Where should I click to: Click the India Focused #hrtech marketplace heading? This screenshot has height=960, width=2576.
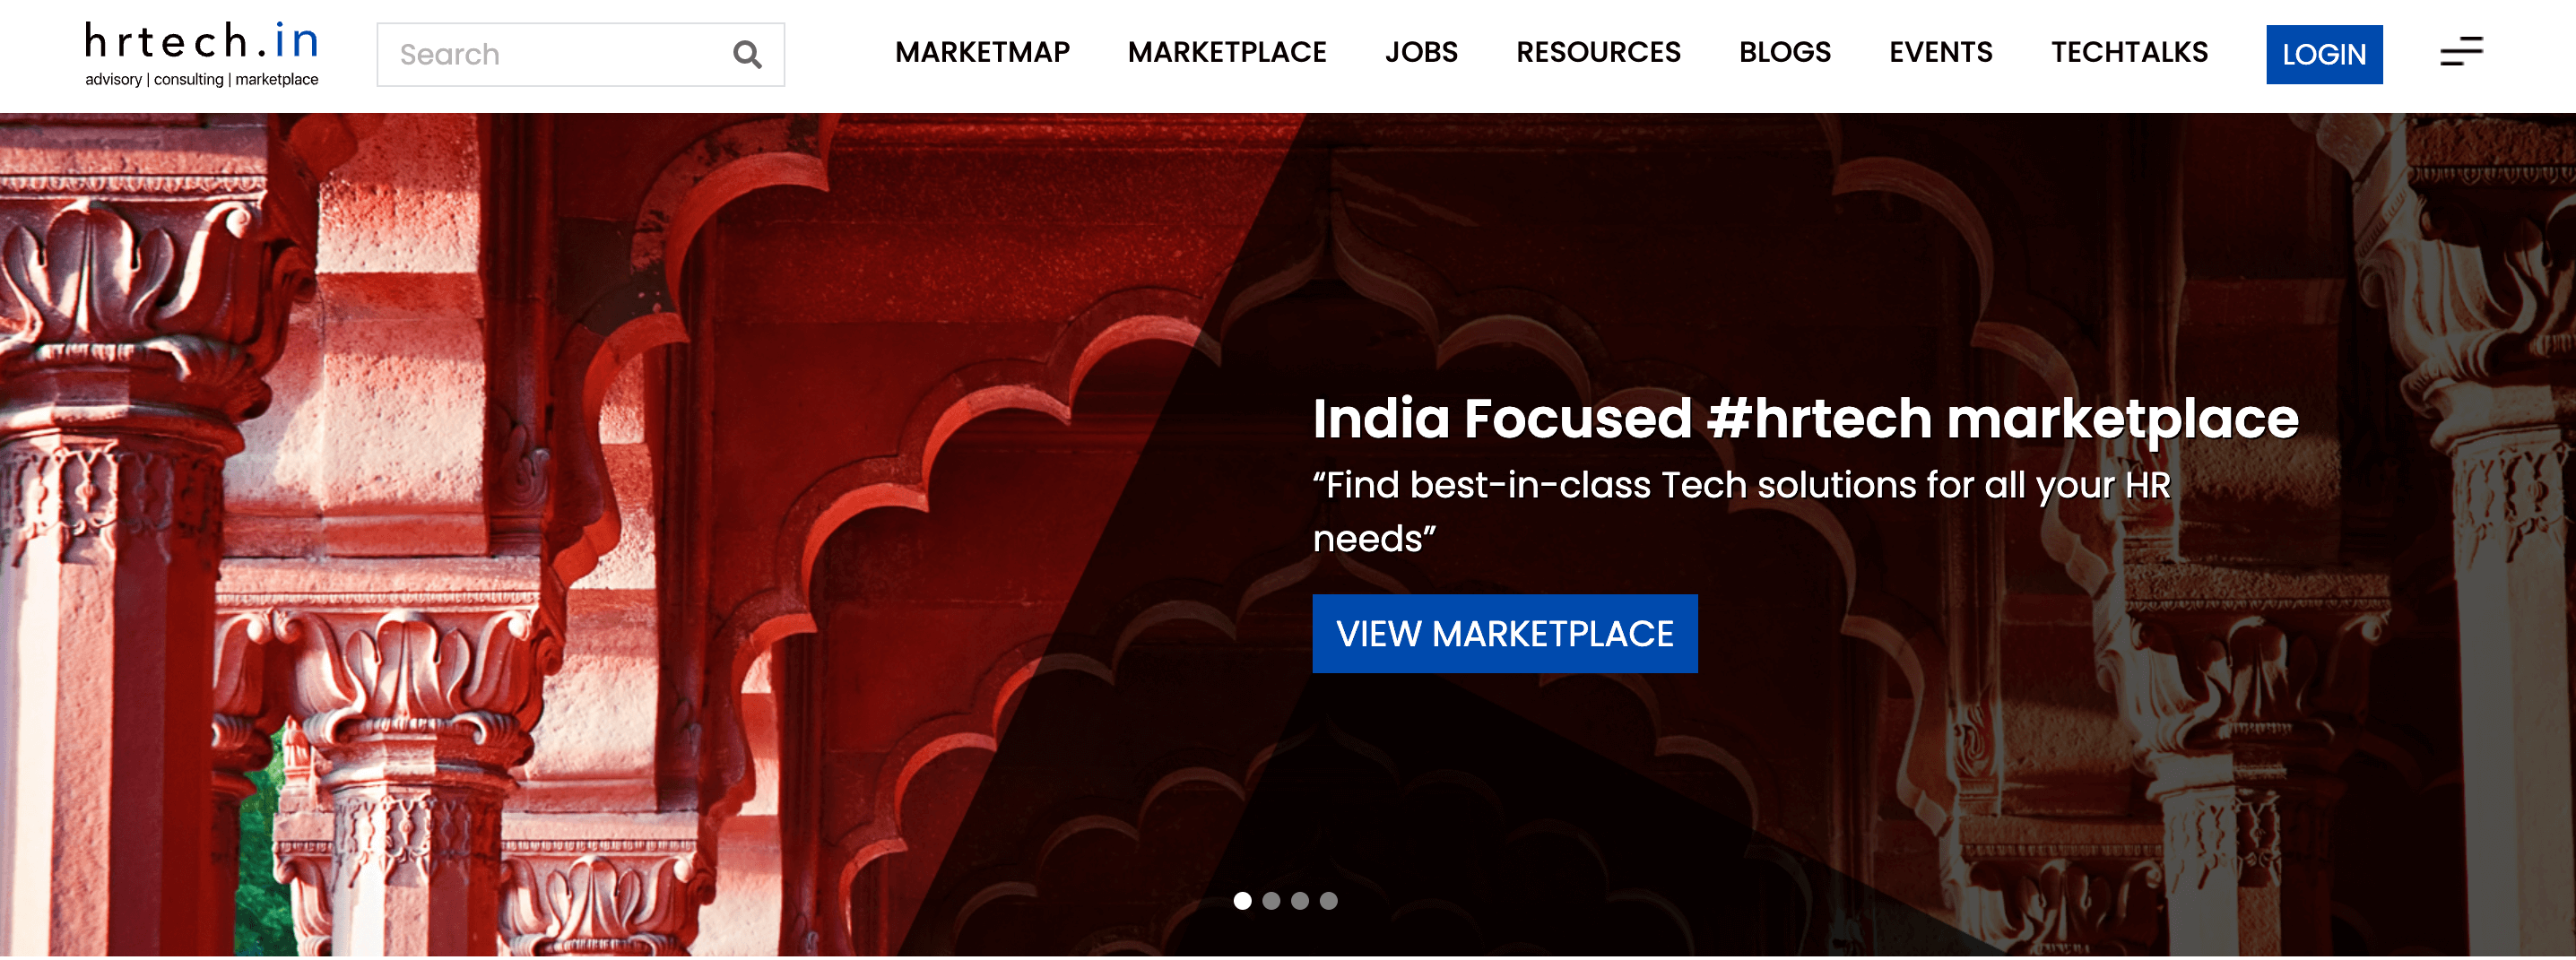(x=1805, y=418)
